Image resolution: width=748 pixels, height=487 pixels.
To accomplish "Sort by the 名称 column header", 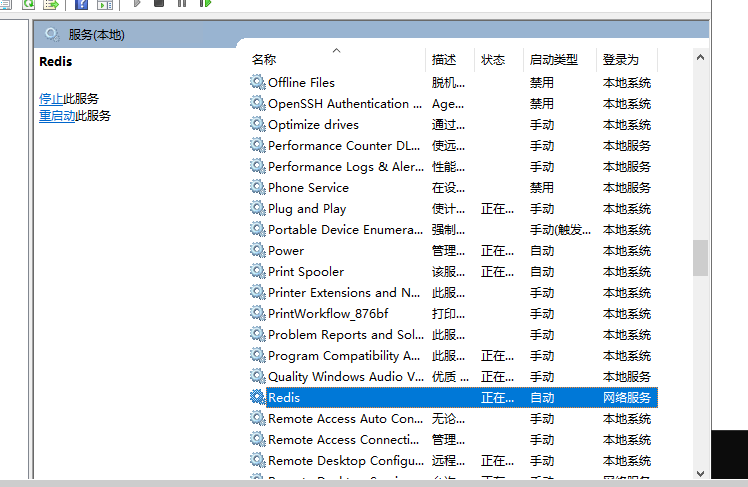I will 337,60.
